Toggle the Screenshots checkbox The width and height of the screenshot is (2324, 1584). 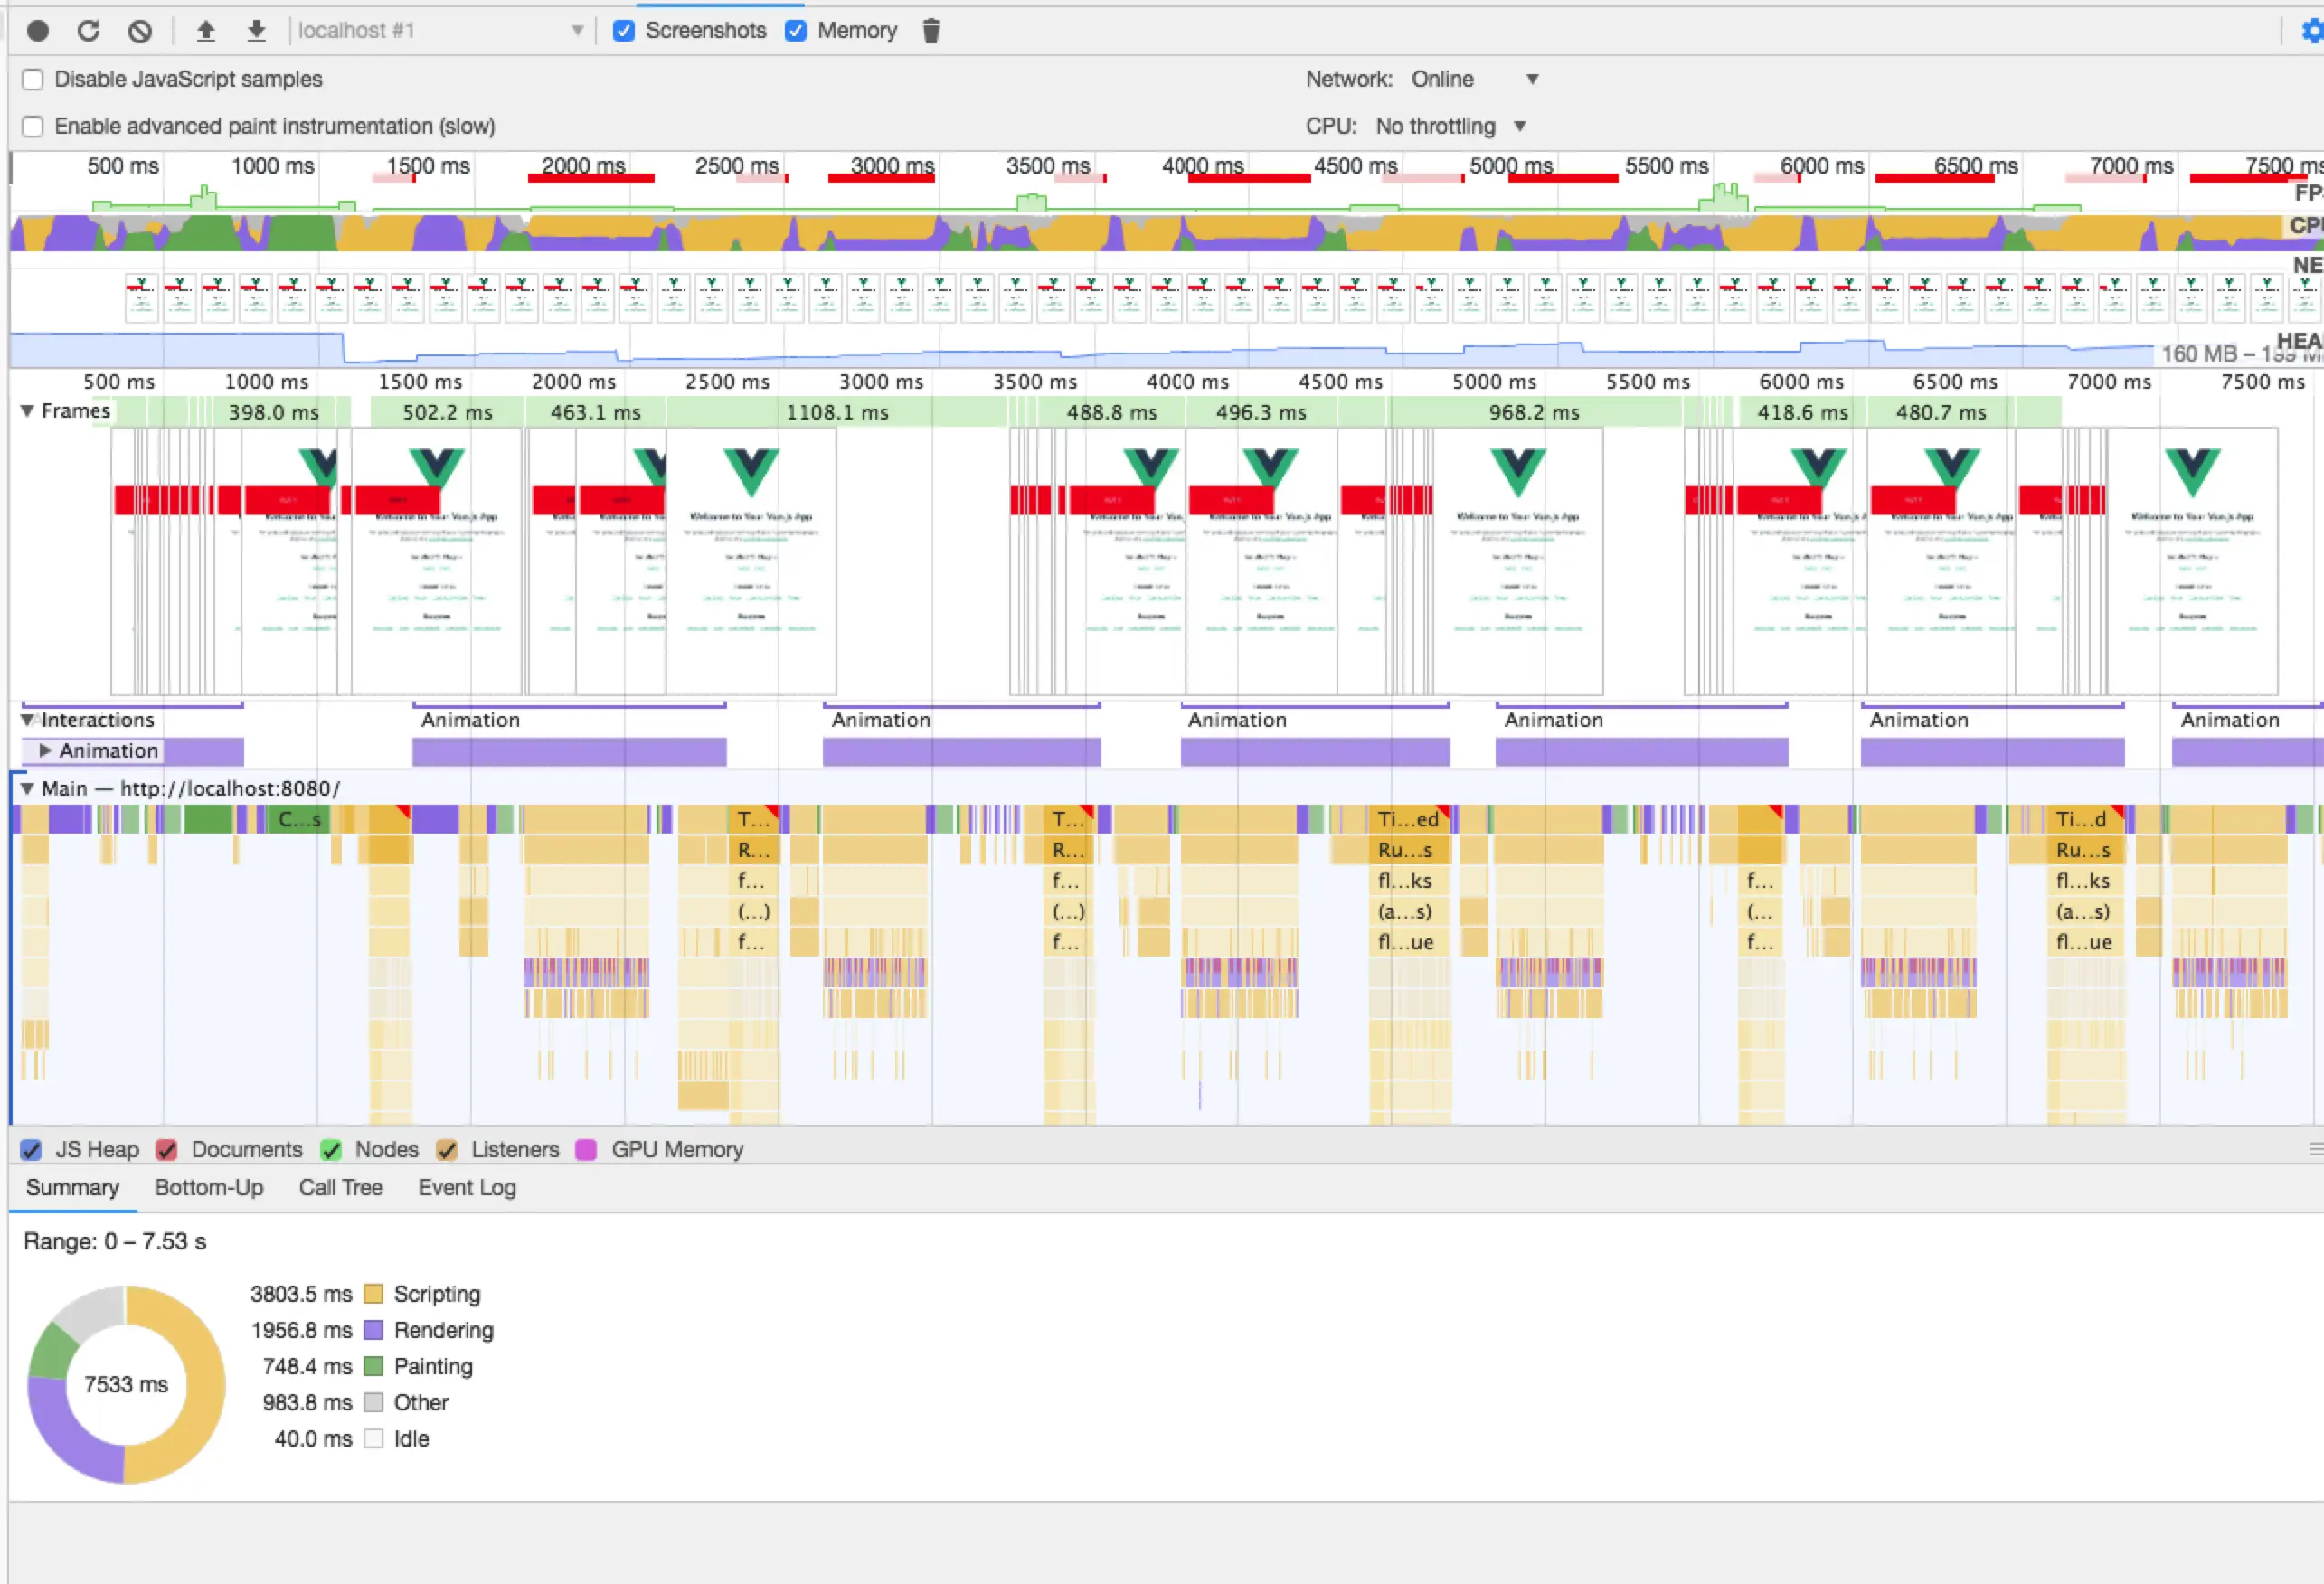pos(624,31)
